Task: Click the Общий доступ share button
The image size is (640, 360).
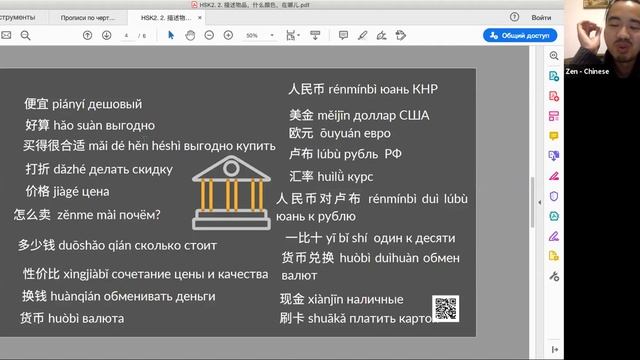Action: pyautogui.click(x=520, y=36)
